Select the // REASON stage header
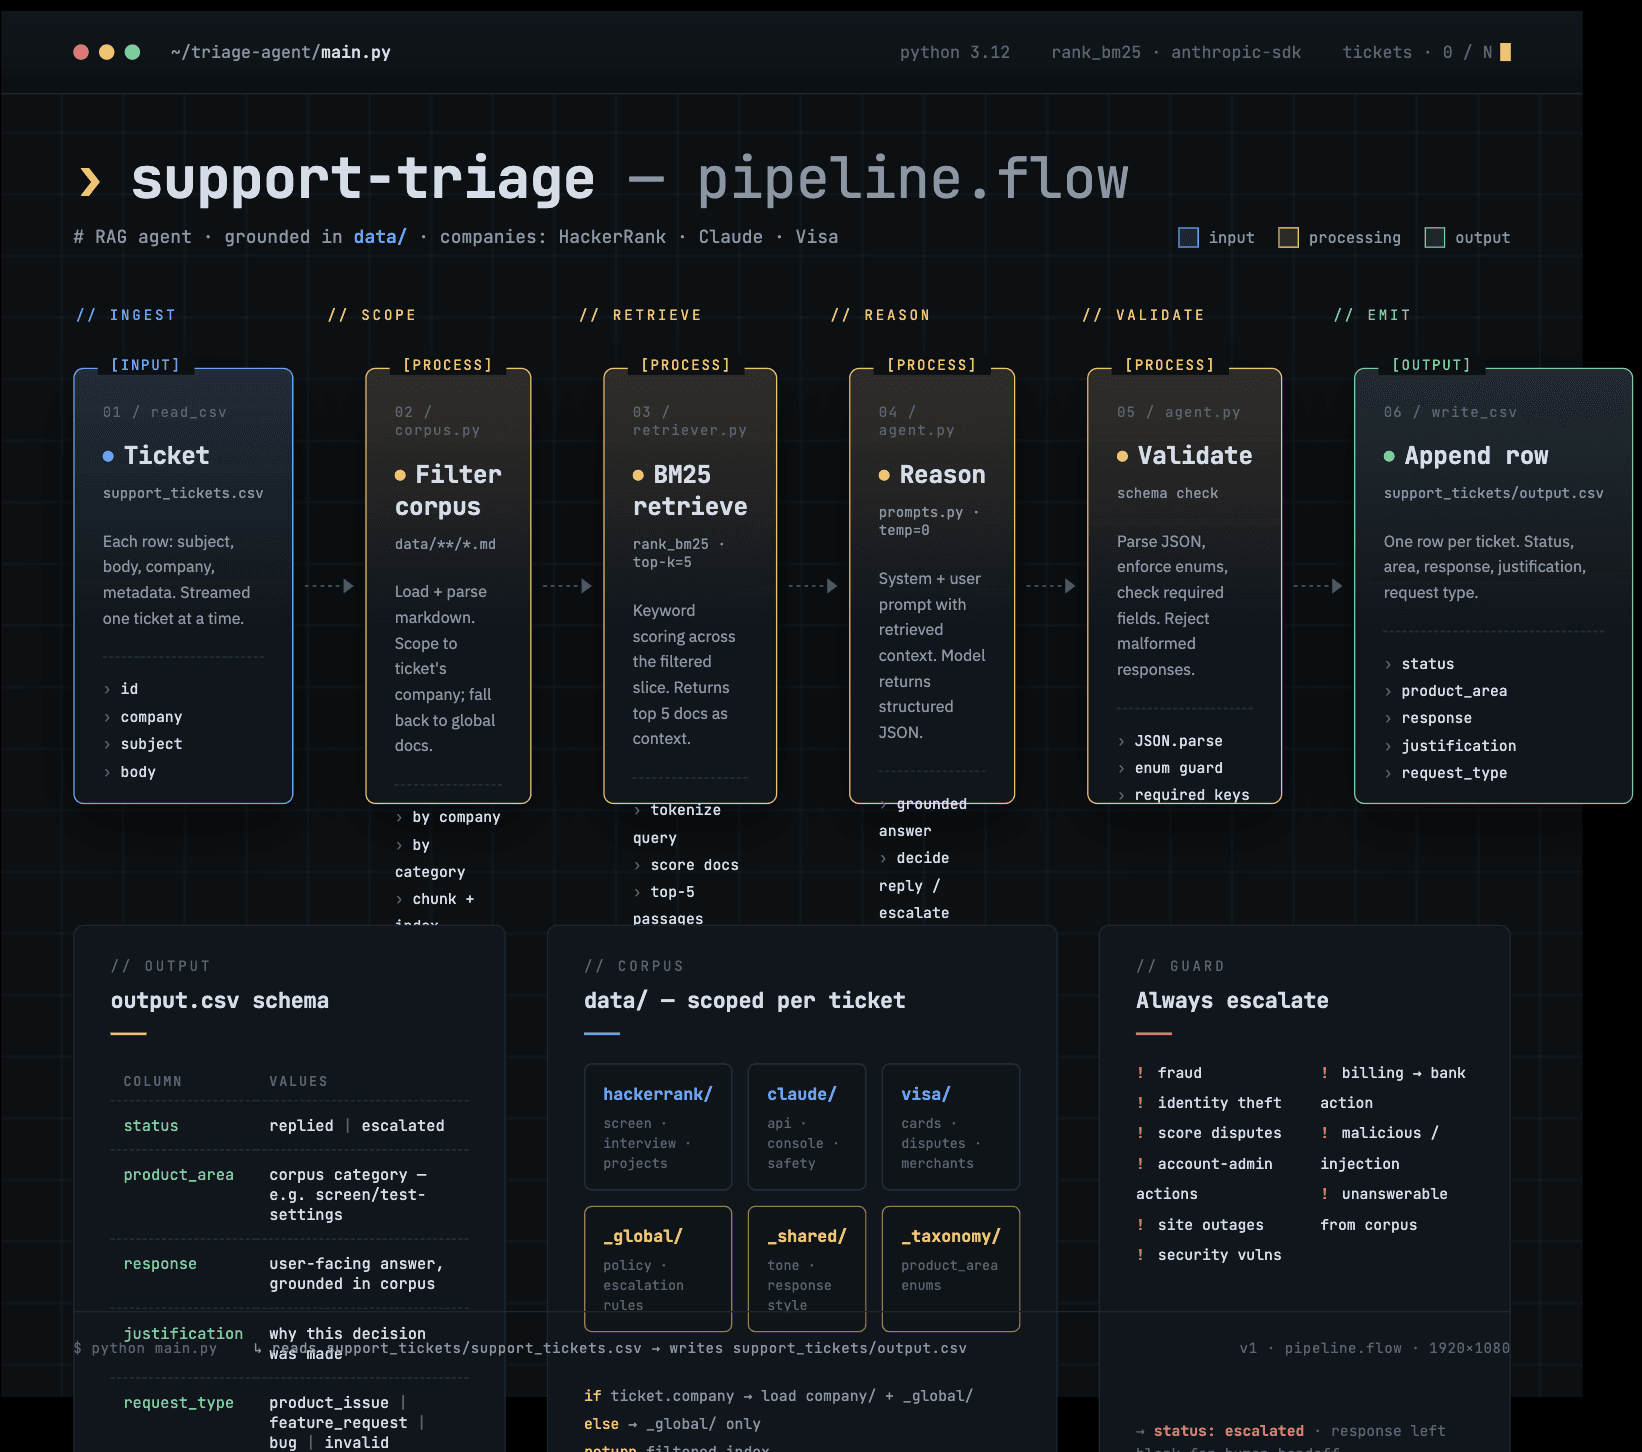This screenshot has width=1642, height=1452. point(881,315)
